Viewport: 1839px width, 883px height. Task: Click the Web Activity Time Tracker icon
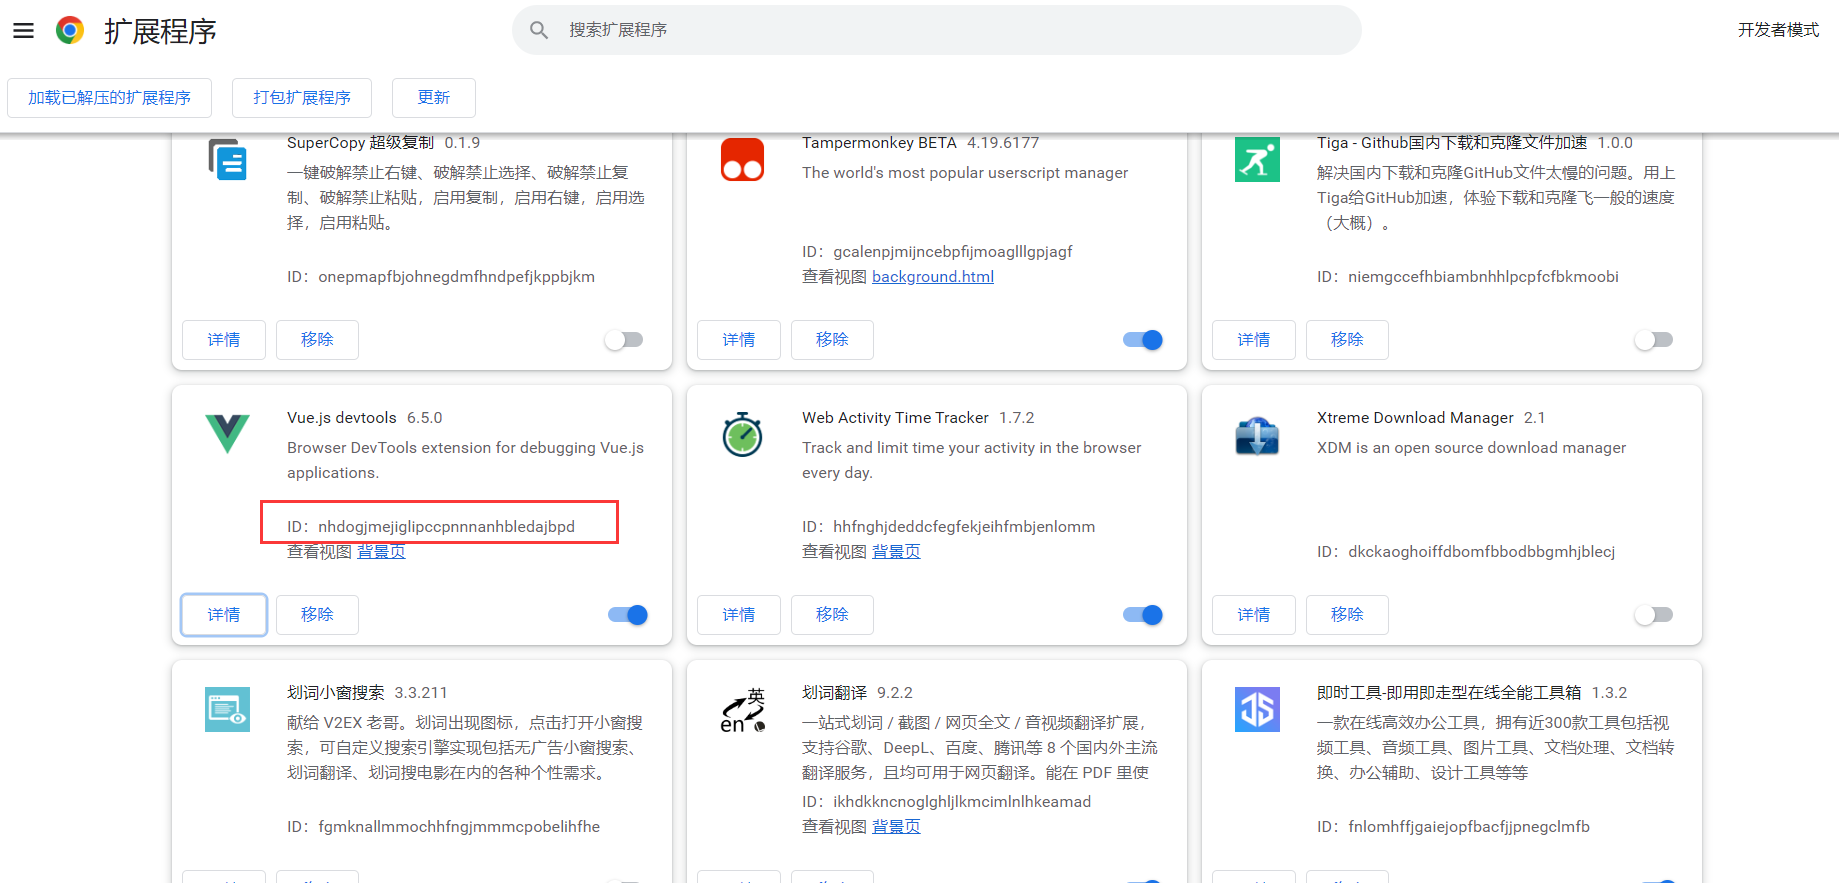742,434
